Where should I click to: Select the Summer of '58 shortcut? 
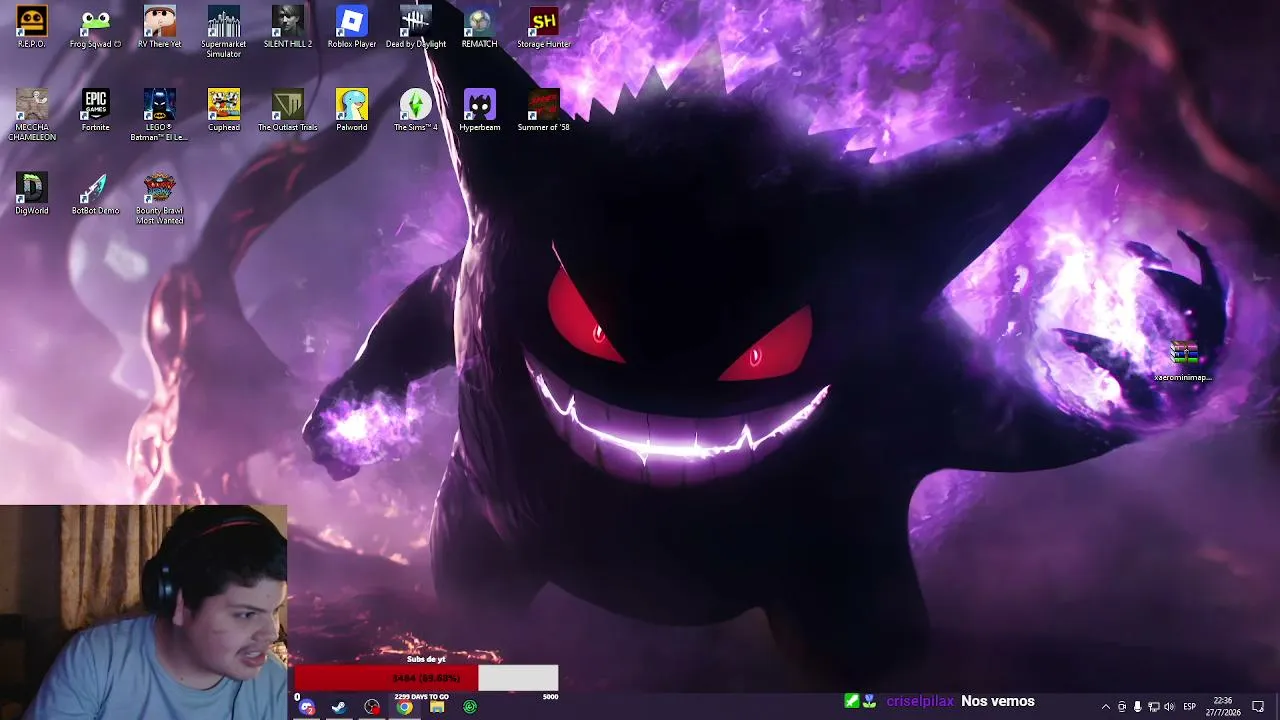pos(544,110)
